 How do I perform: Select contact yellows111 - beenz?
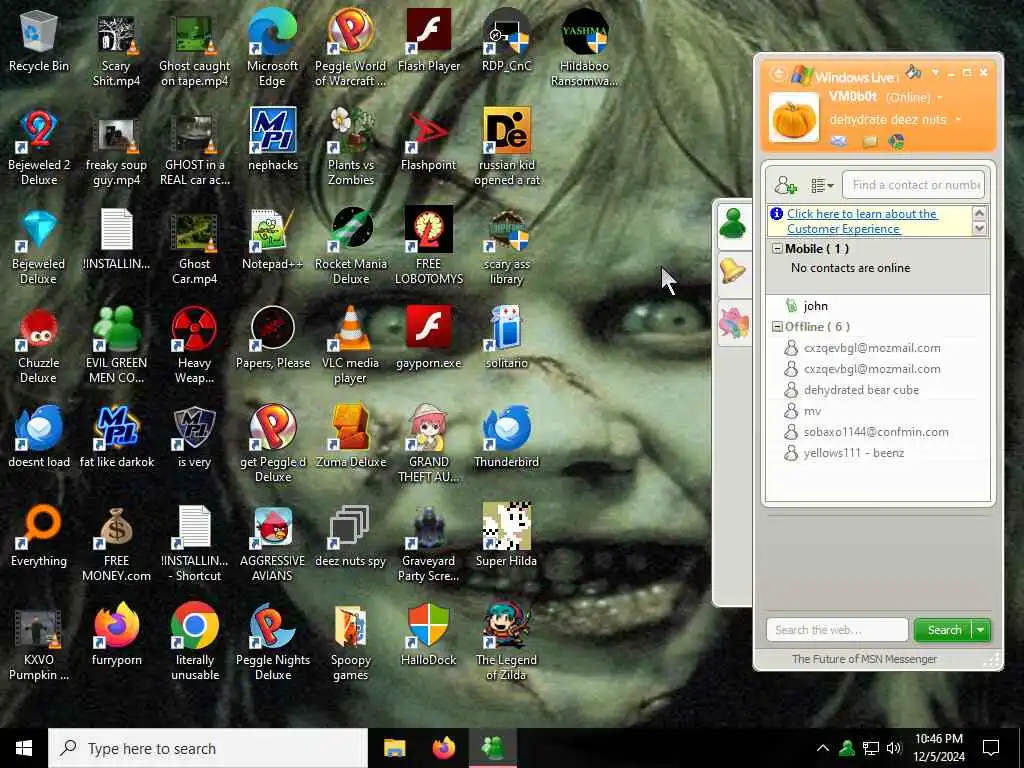(853, 453)
